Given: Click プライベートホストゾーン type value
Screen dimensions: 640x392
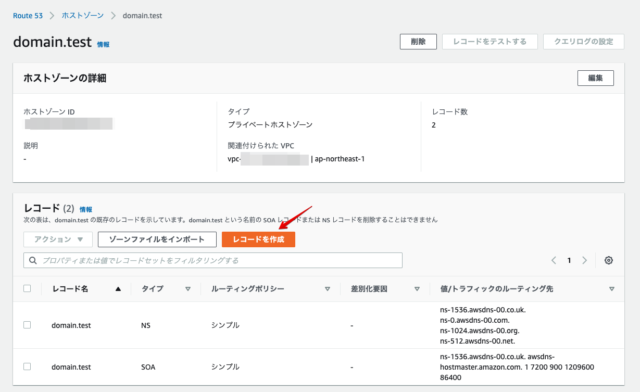Looking at the screenshot, I should click(270, 125).
